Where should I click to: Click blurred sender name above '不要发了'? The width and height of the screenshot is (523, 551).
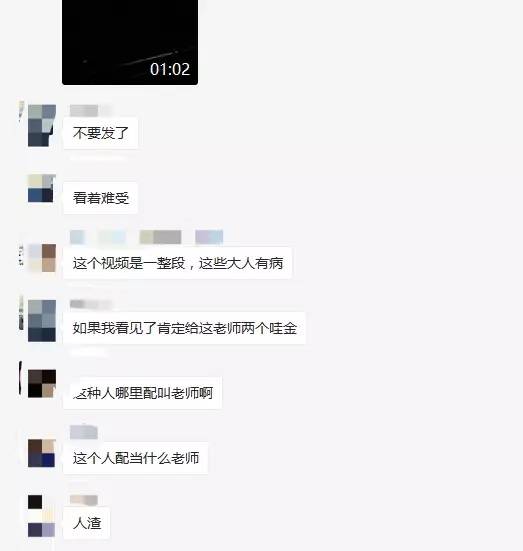point(91,110)
